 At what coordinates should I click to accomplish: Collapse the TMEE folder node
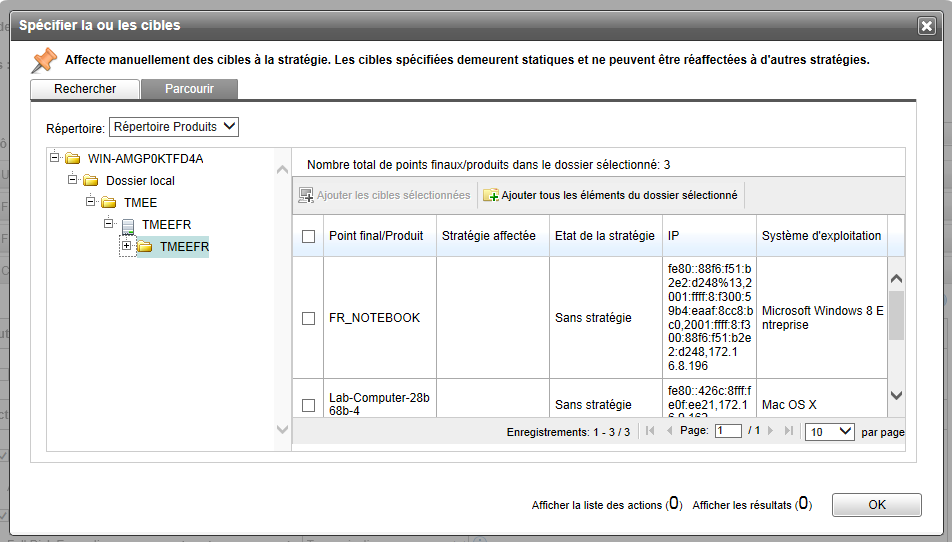(91, 202)
